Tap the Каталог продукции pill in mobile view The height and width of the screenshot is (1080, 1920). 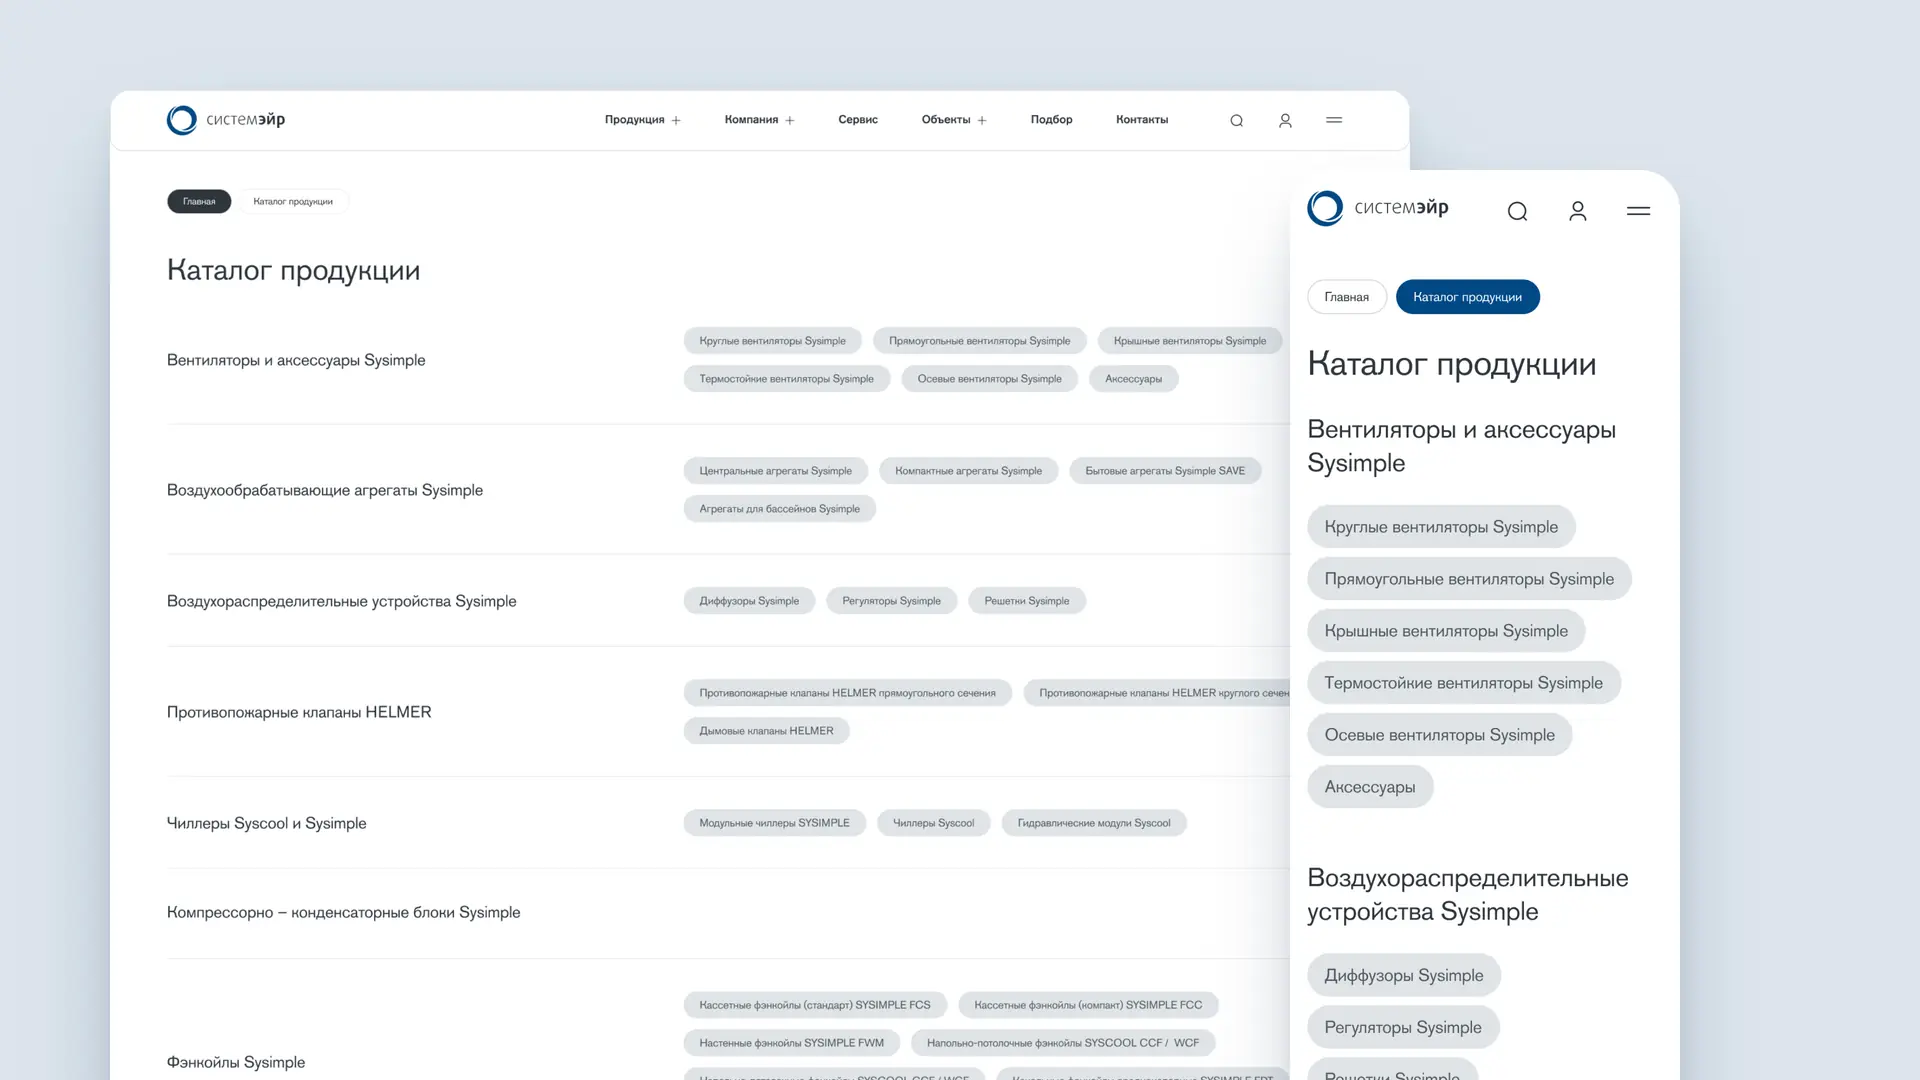point(1467,297)
